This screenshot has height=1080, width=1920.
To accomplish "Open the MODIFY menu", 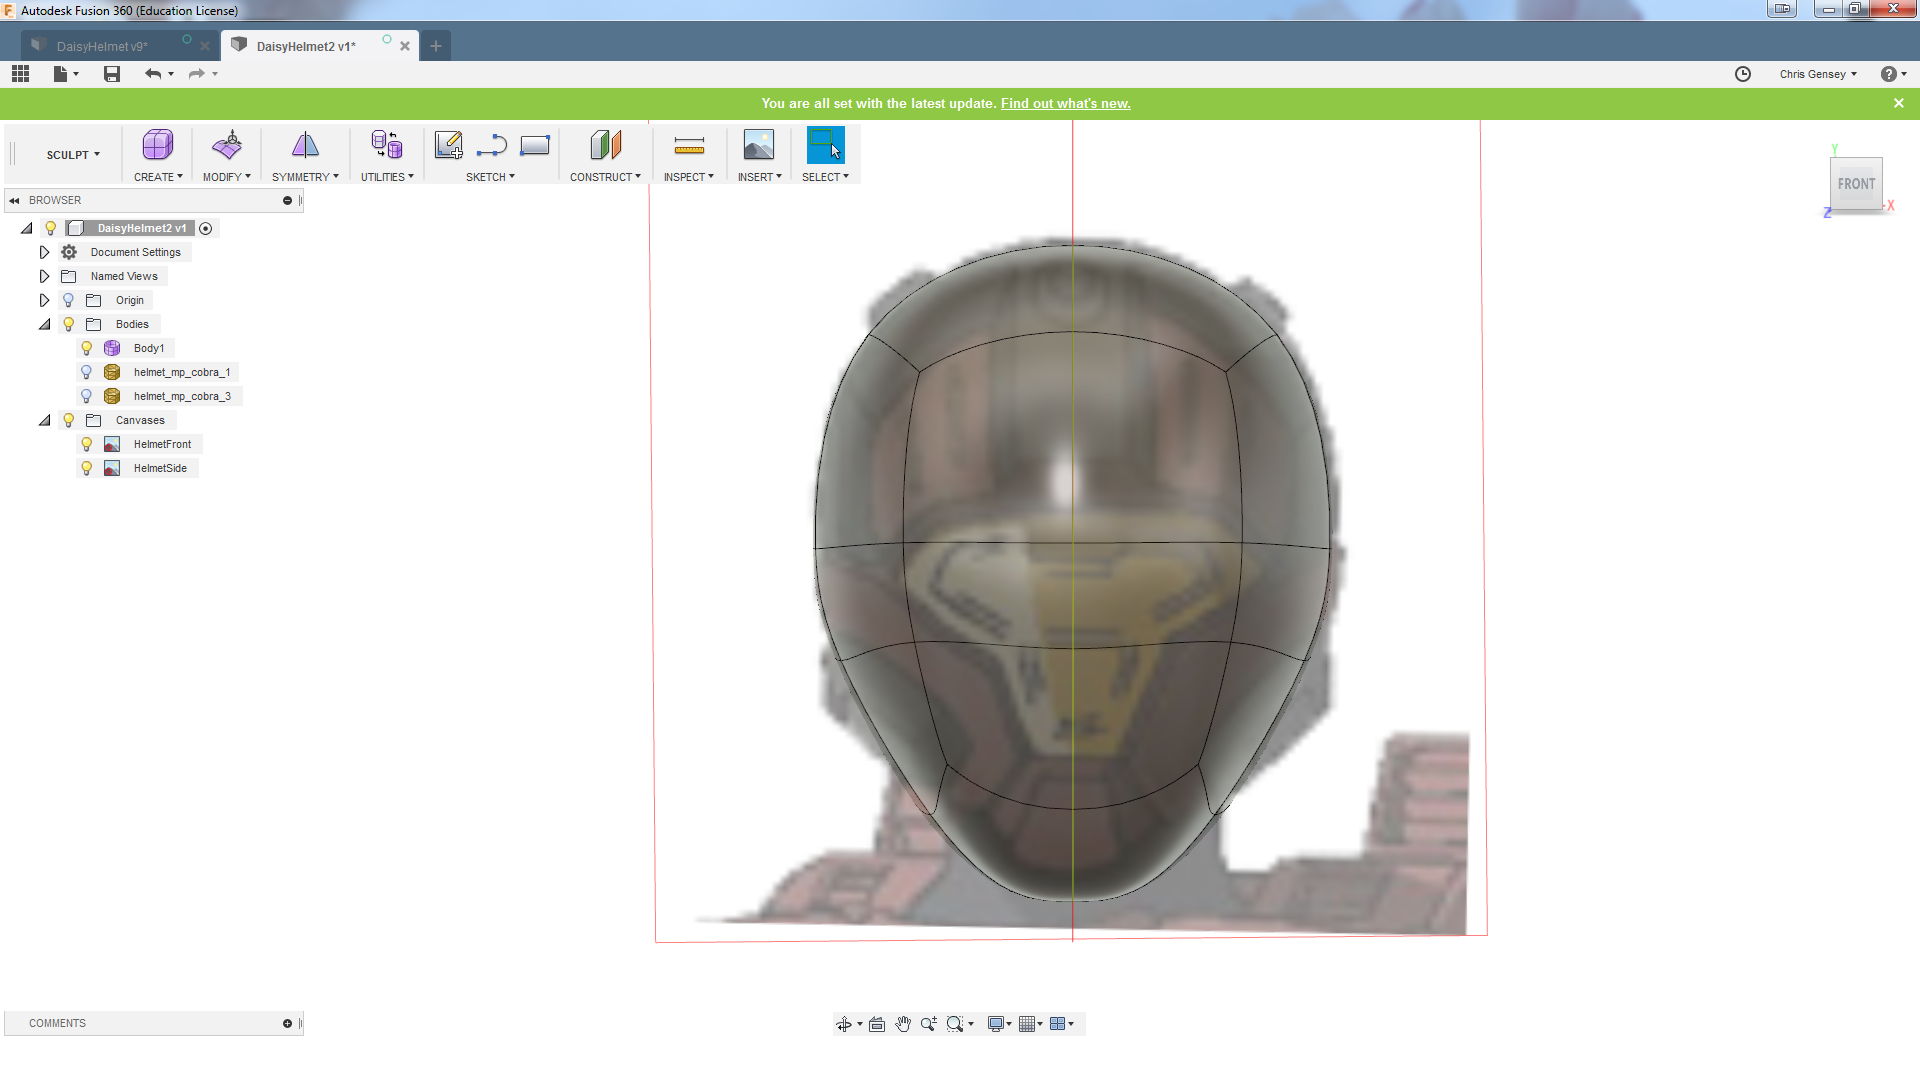I will click(x=226, y=177).
